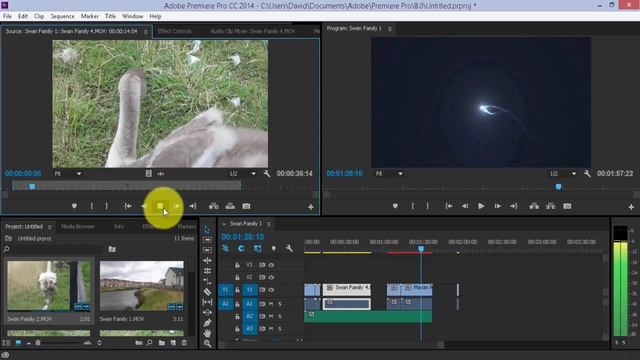This screenshot has width=640, height=360.
Task: Export frame from Program monitor camera icon
Action: pos(567,206)
